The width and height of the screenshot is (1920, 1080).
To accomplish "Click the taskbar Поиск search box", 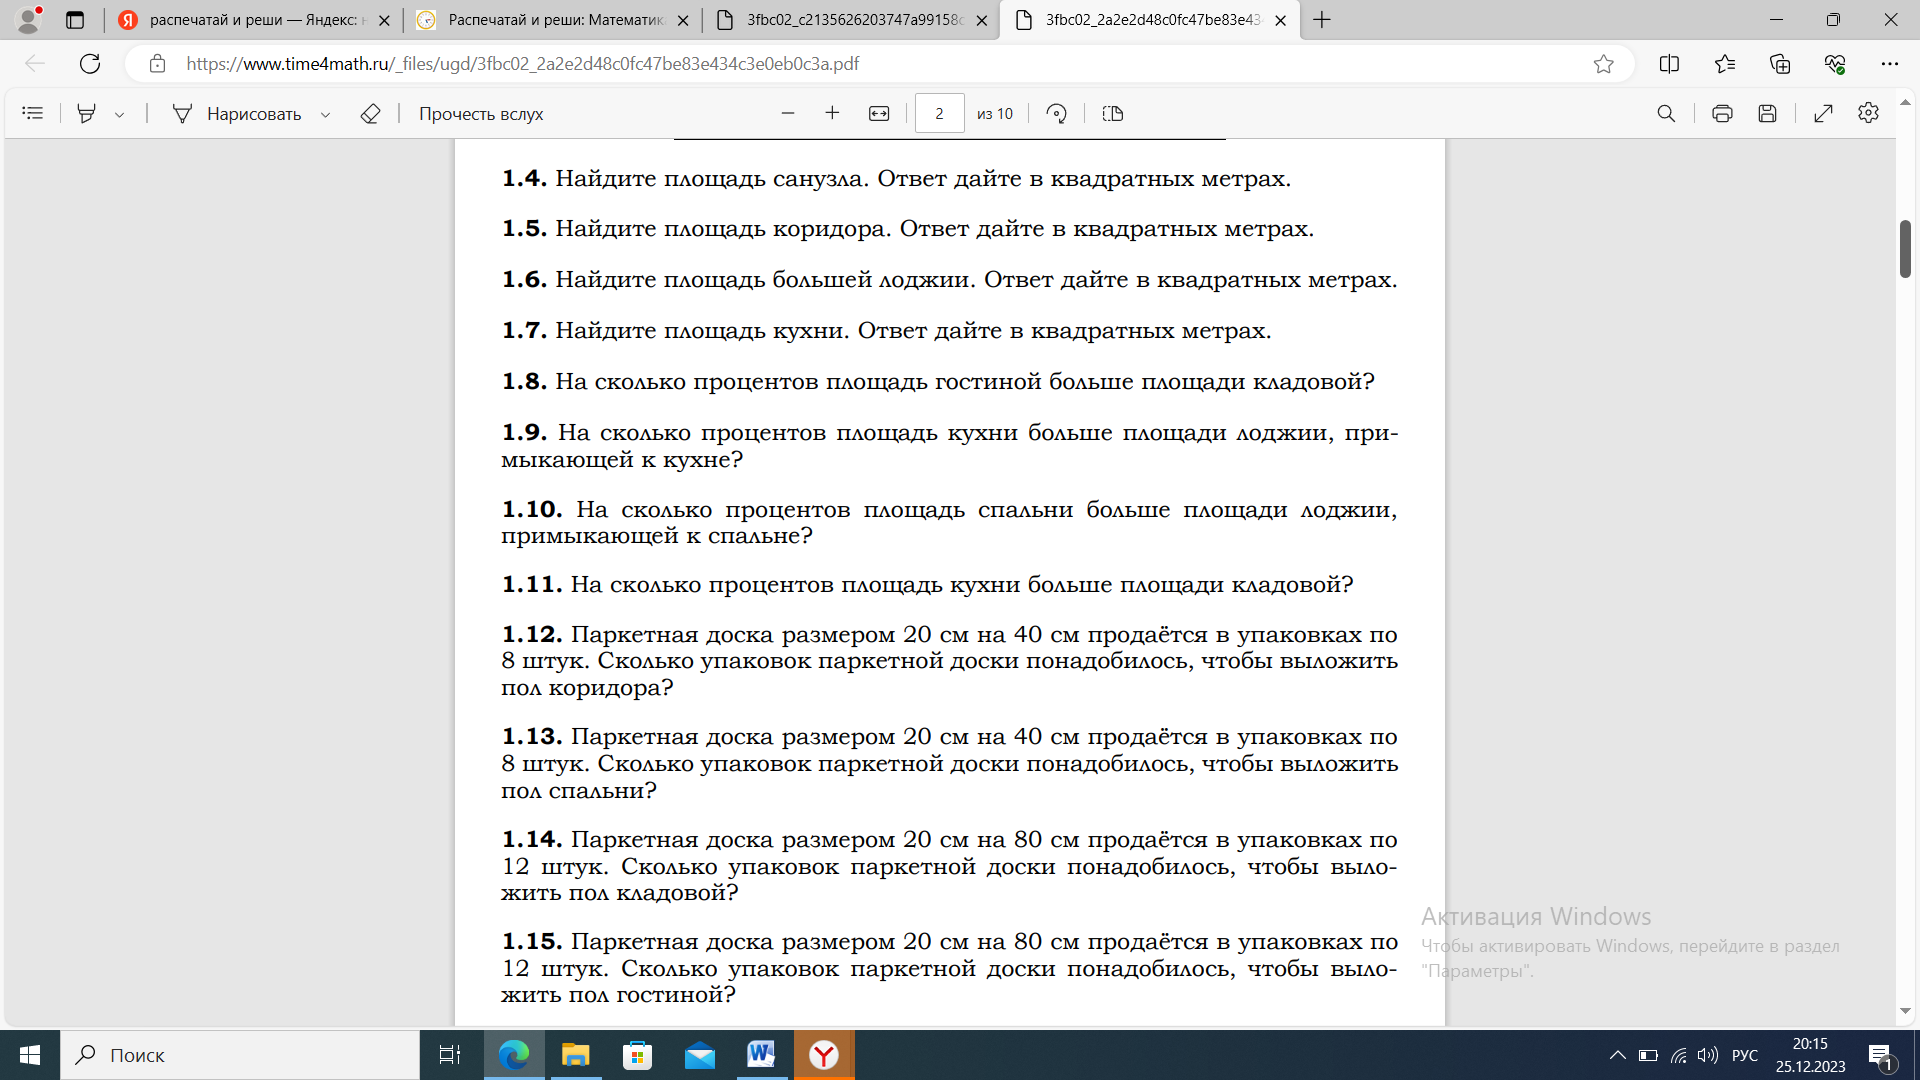I will pos(240,1055).
